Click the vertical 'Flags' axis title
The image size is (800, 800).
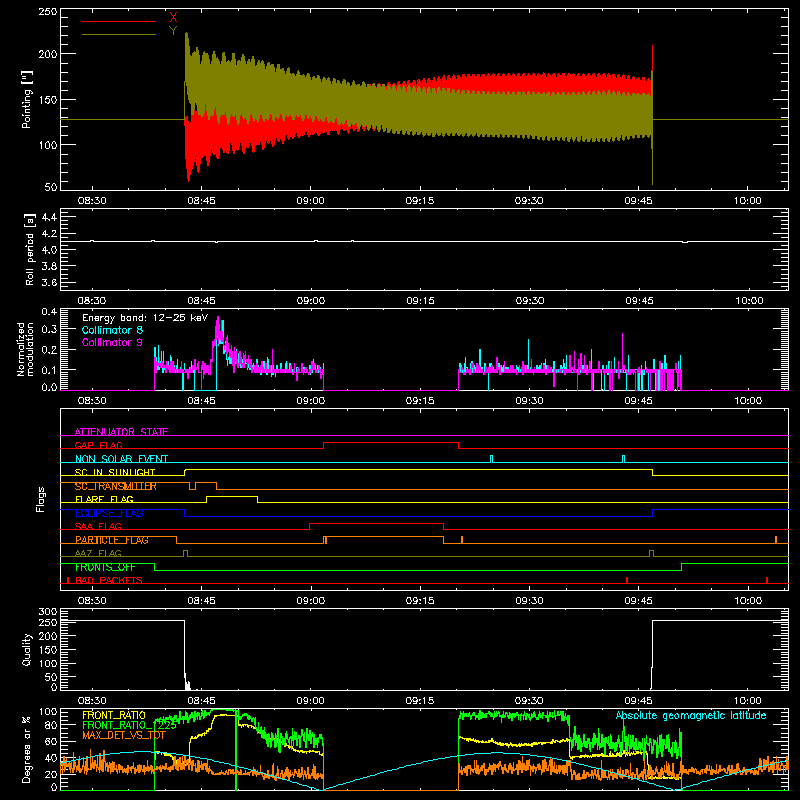40,499
